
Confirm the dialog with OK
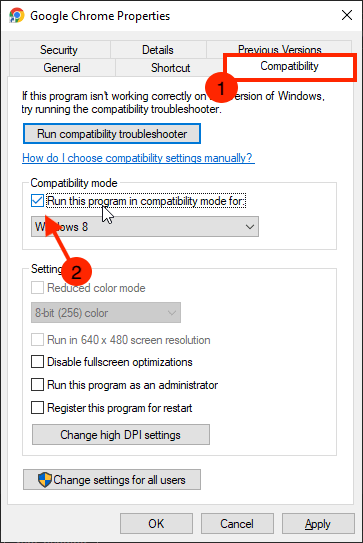156,524
